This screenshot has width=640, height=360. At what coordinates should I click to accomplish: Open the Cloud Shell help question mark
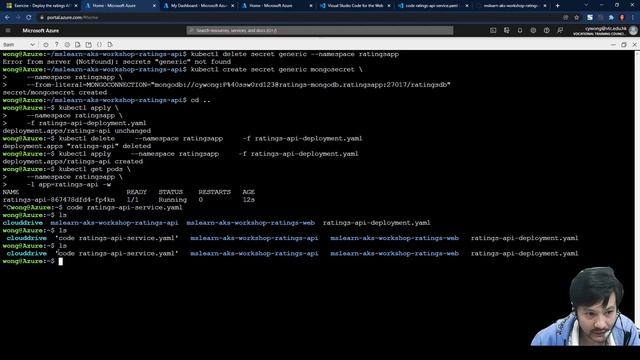(x=56, y=44)
